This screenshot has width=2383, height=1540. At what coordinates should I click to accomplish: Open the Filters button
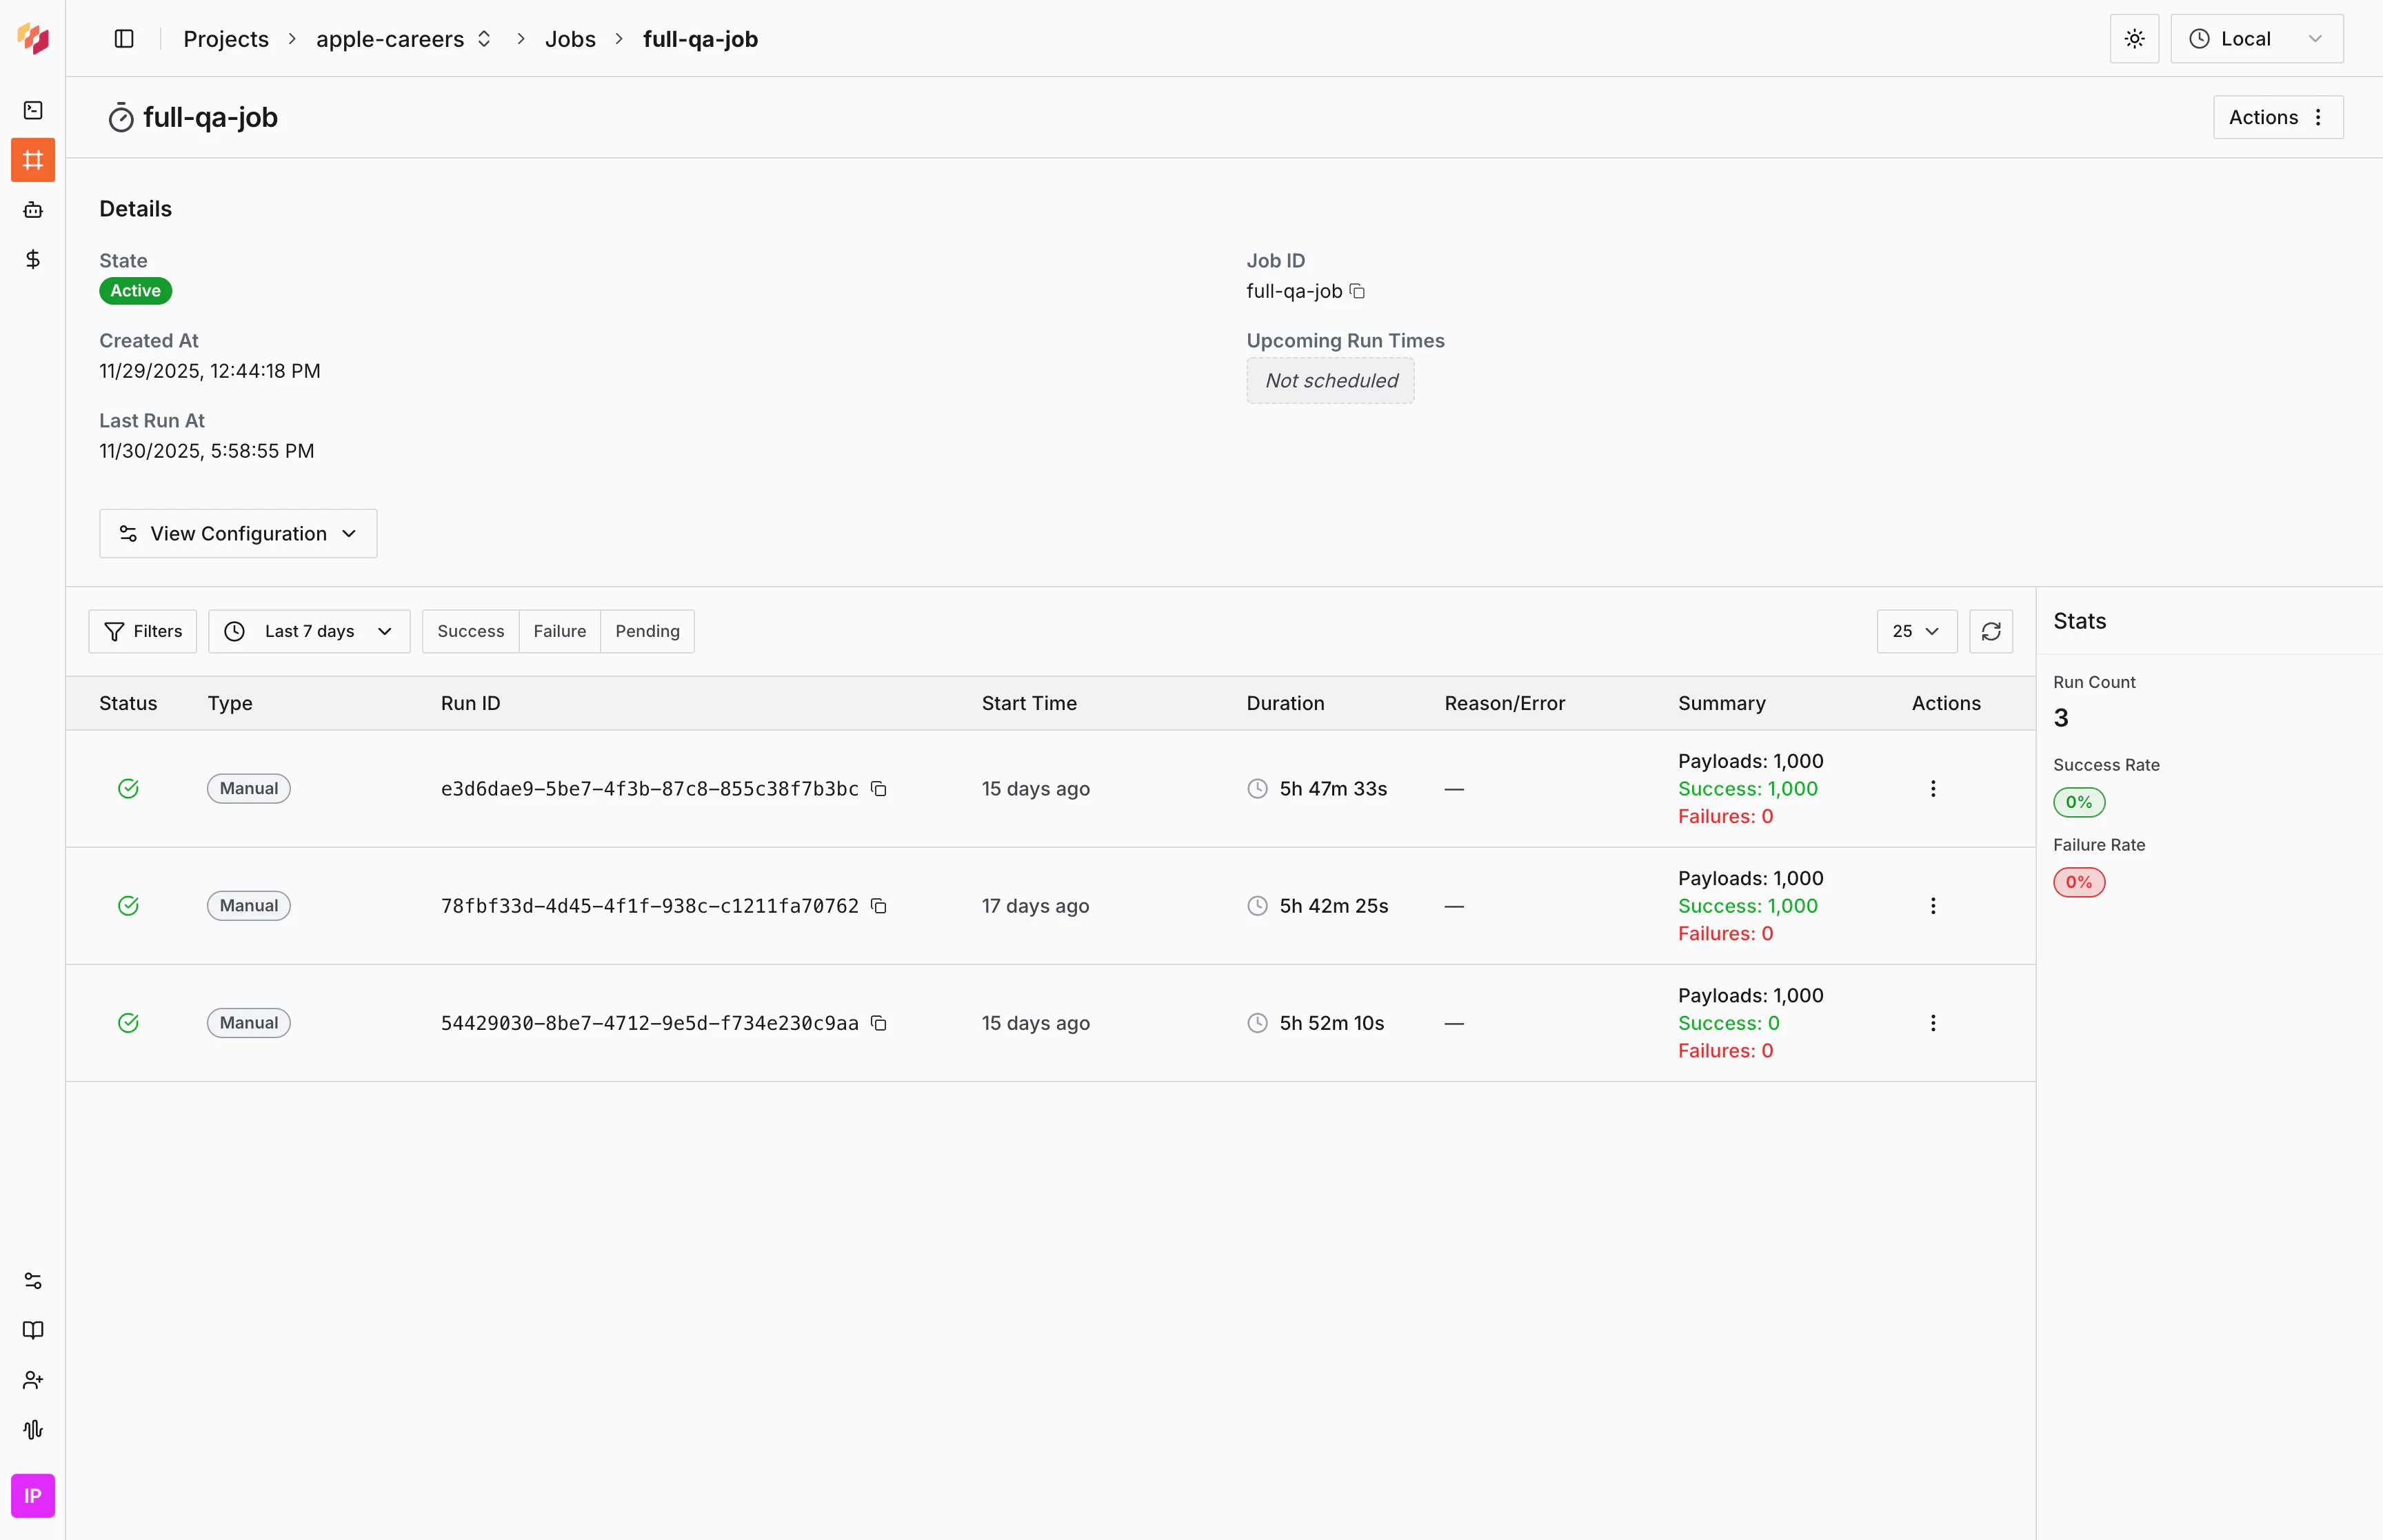tap(142, 631)
